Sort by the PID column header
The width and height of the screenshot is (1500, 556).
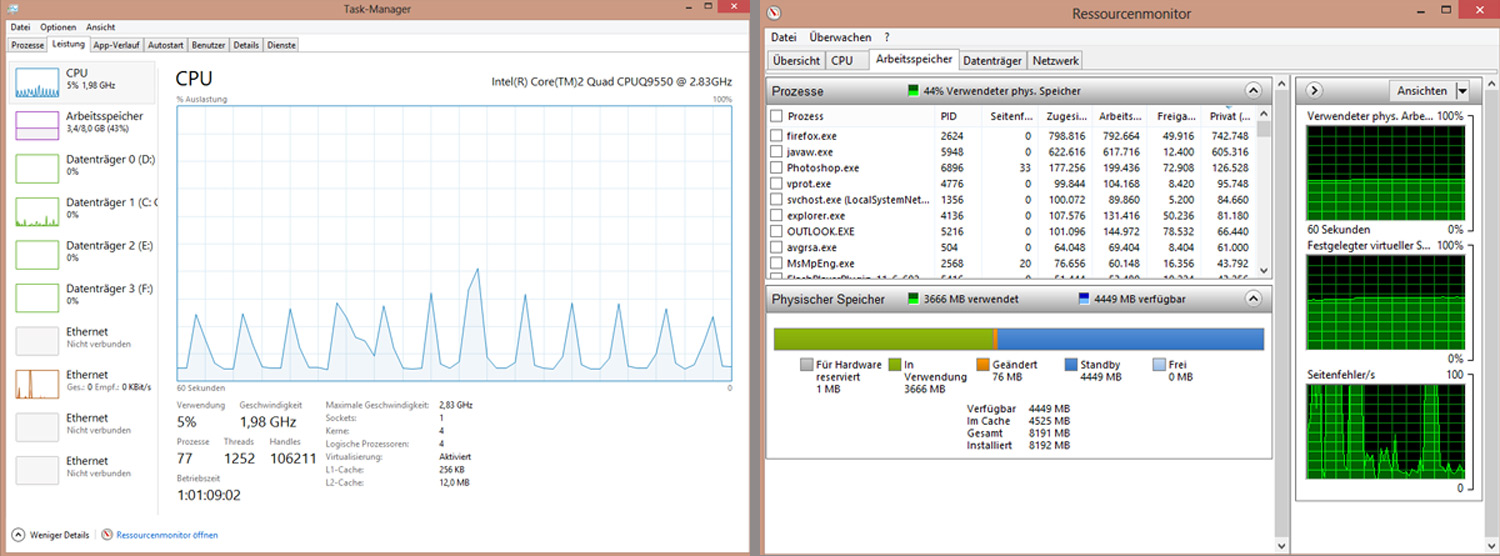click(958, 116)
